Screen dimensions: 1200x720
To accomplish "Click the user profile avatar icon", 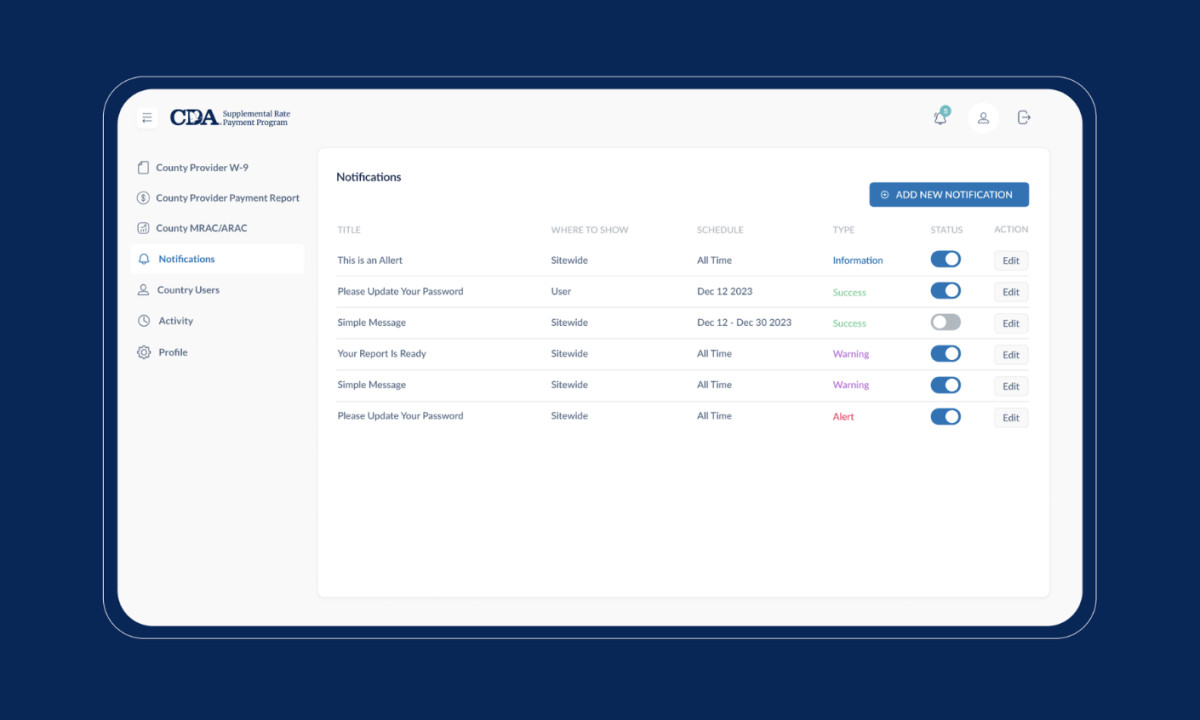I will [983, 117].
